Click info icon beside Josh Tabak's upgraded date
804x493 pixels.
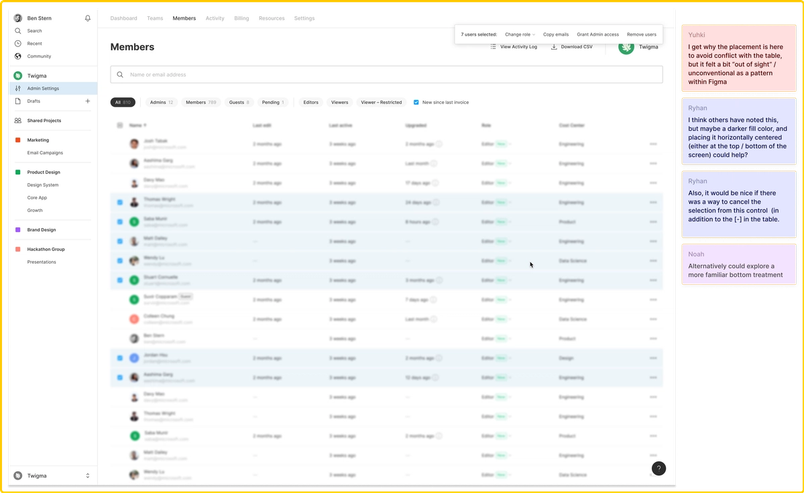click(x=439, y=144)
